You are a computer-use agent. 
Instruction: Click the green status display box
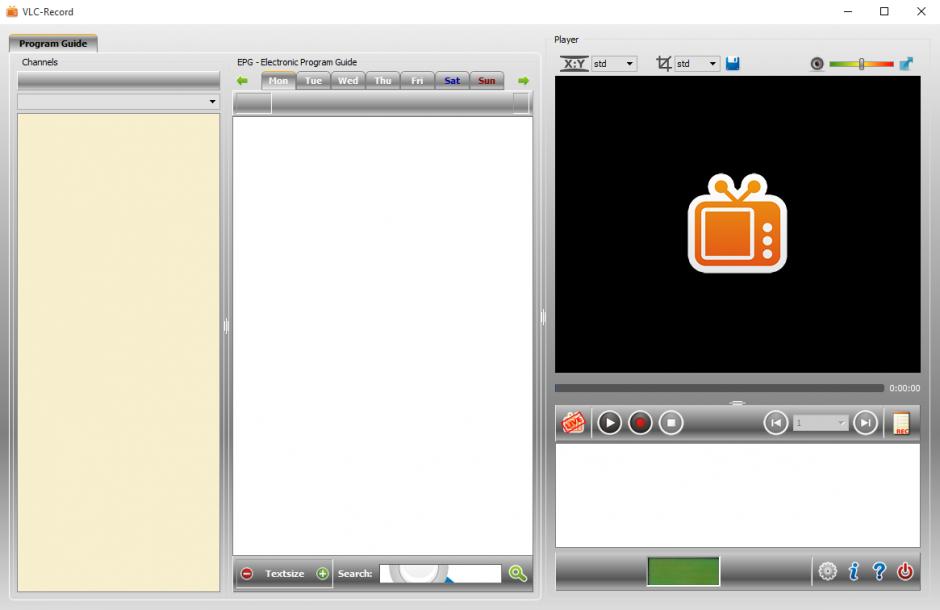(x=683, y=571)
